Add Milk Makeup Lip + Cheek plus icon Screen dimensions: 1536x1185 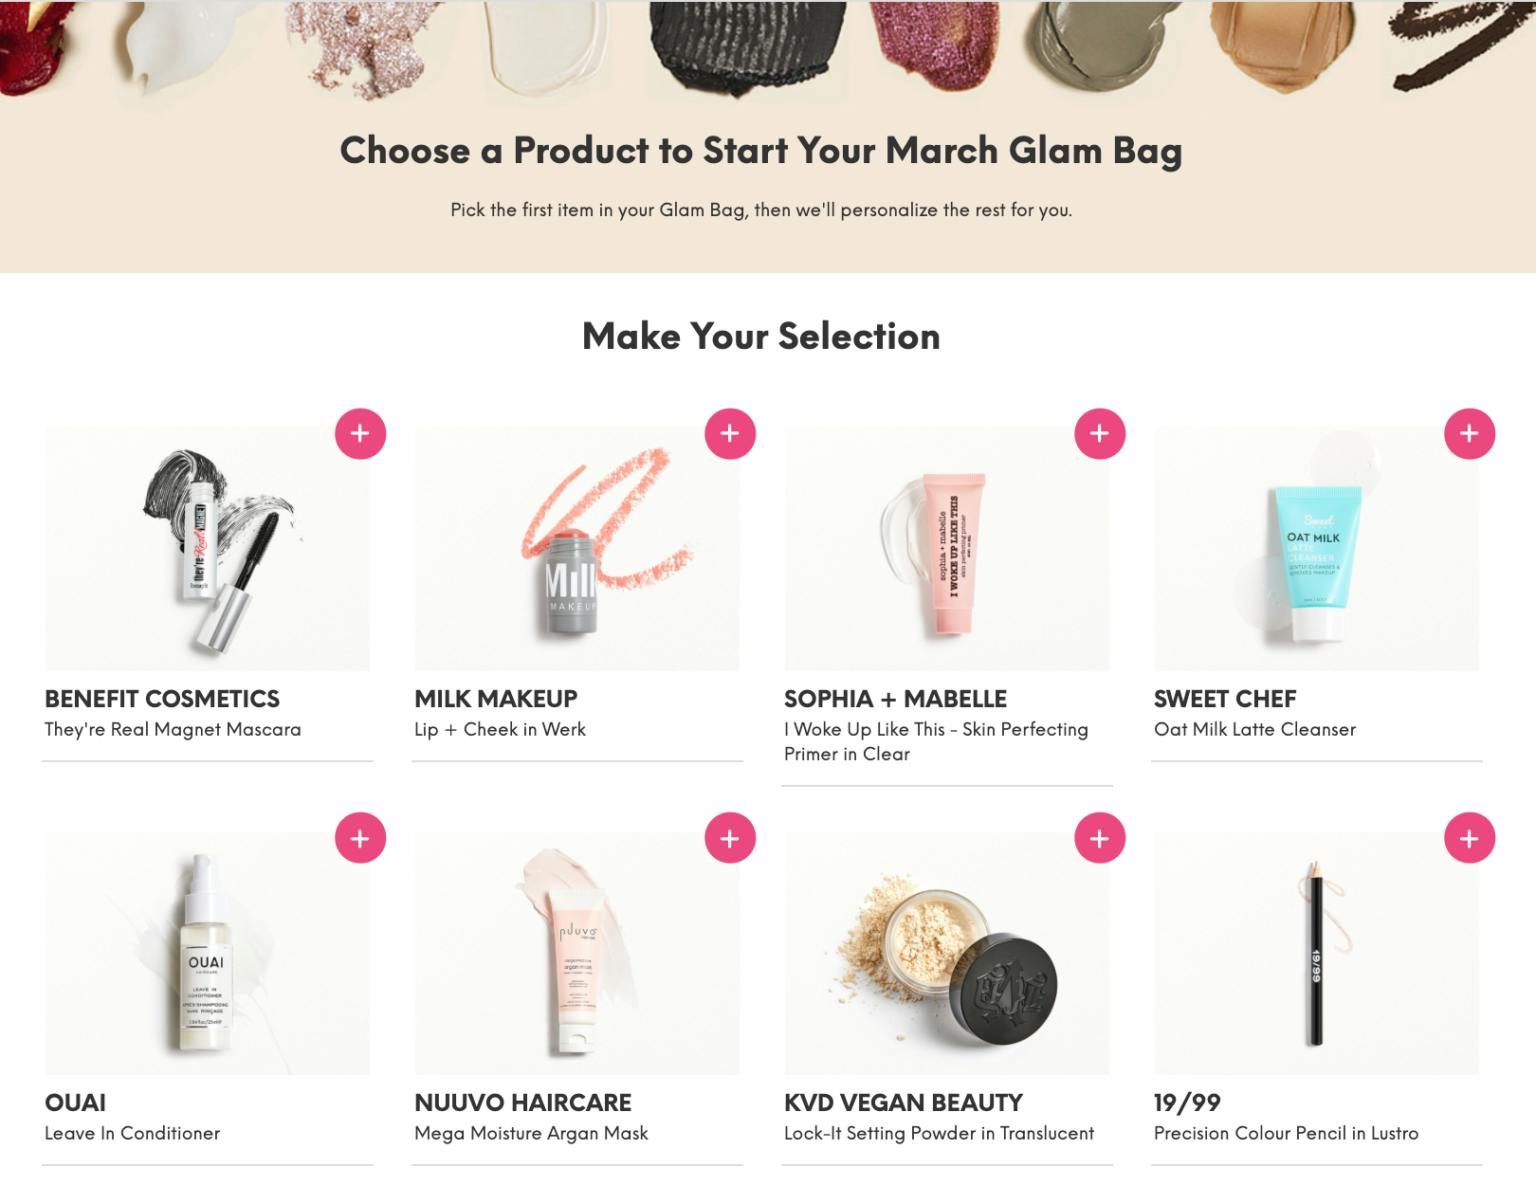coord(730,434)
